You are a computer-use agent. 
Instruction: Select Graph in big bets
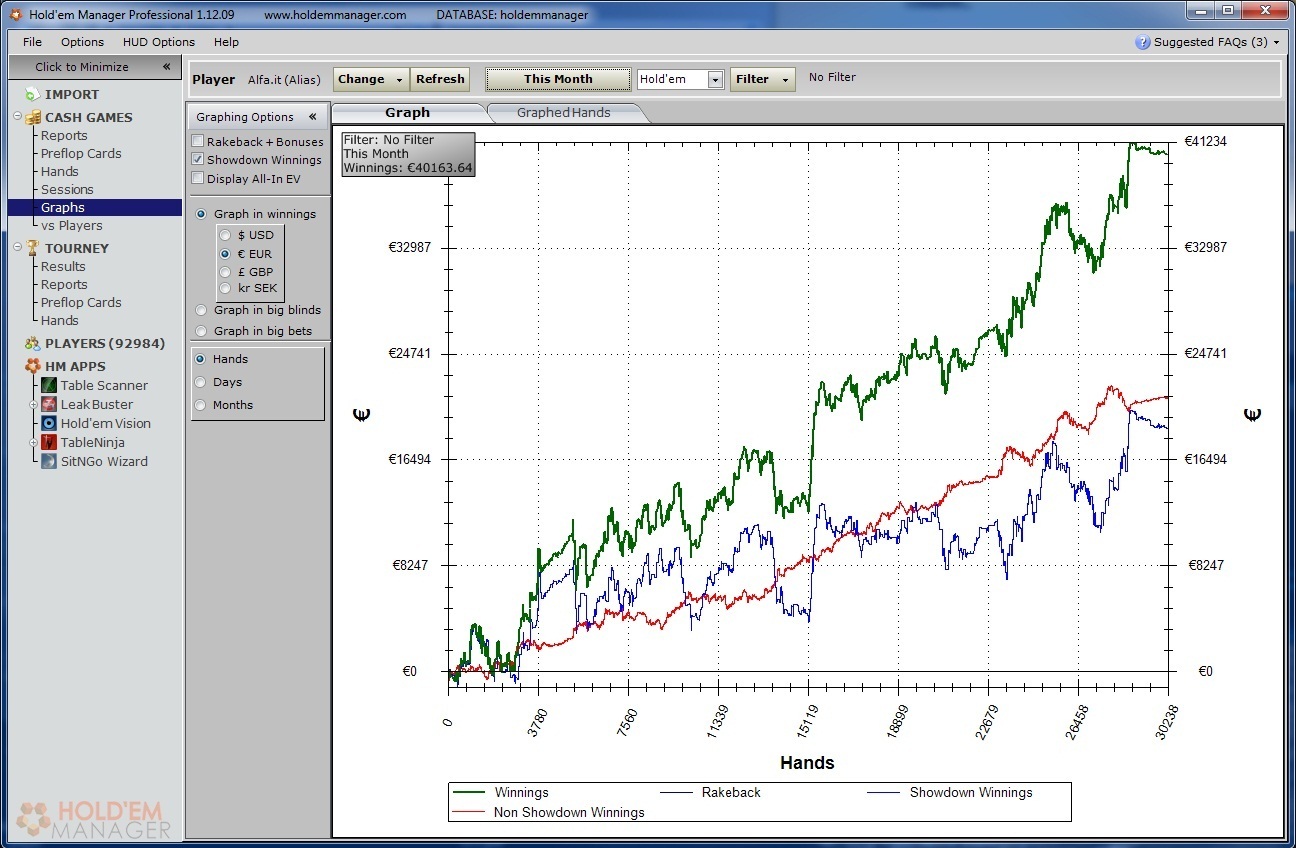point(202,331)
